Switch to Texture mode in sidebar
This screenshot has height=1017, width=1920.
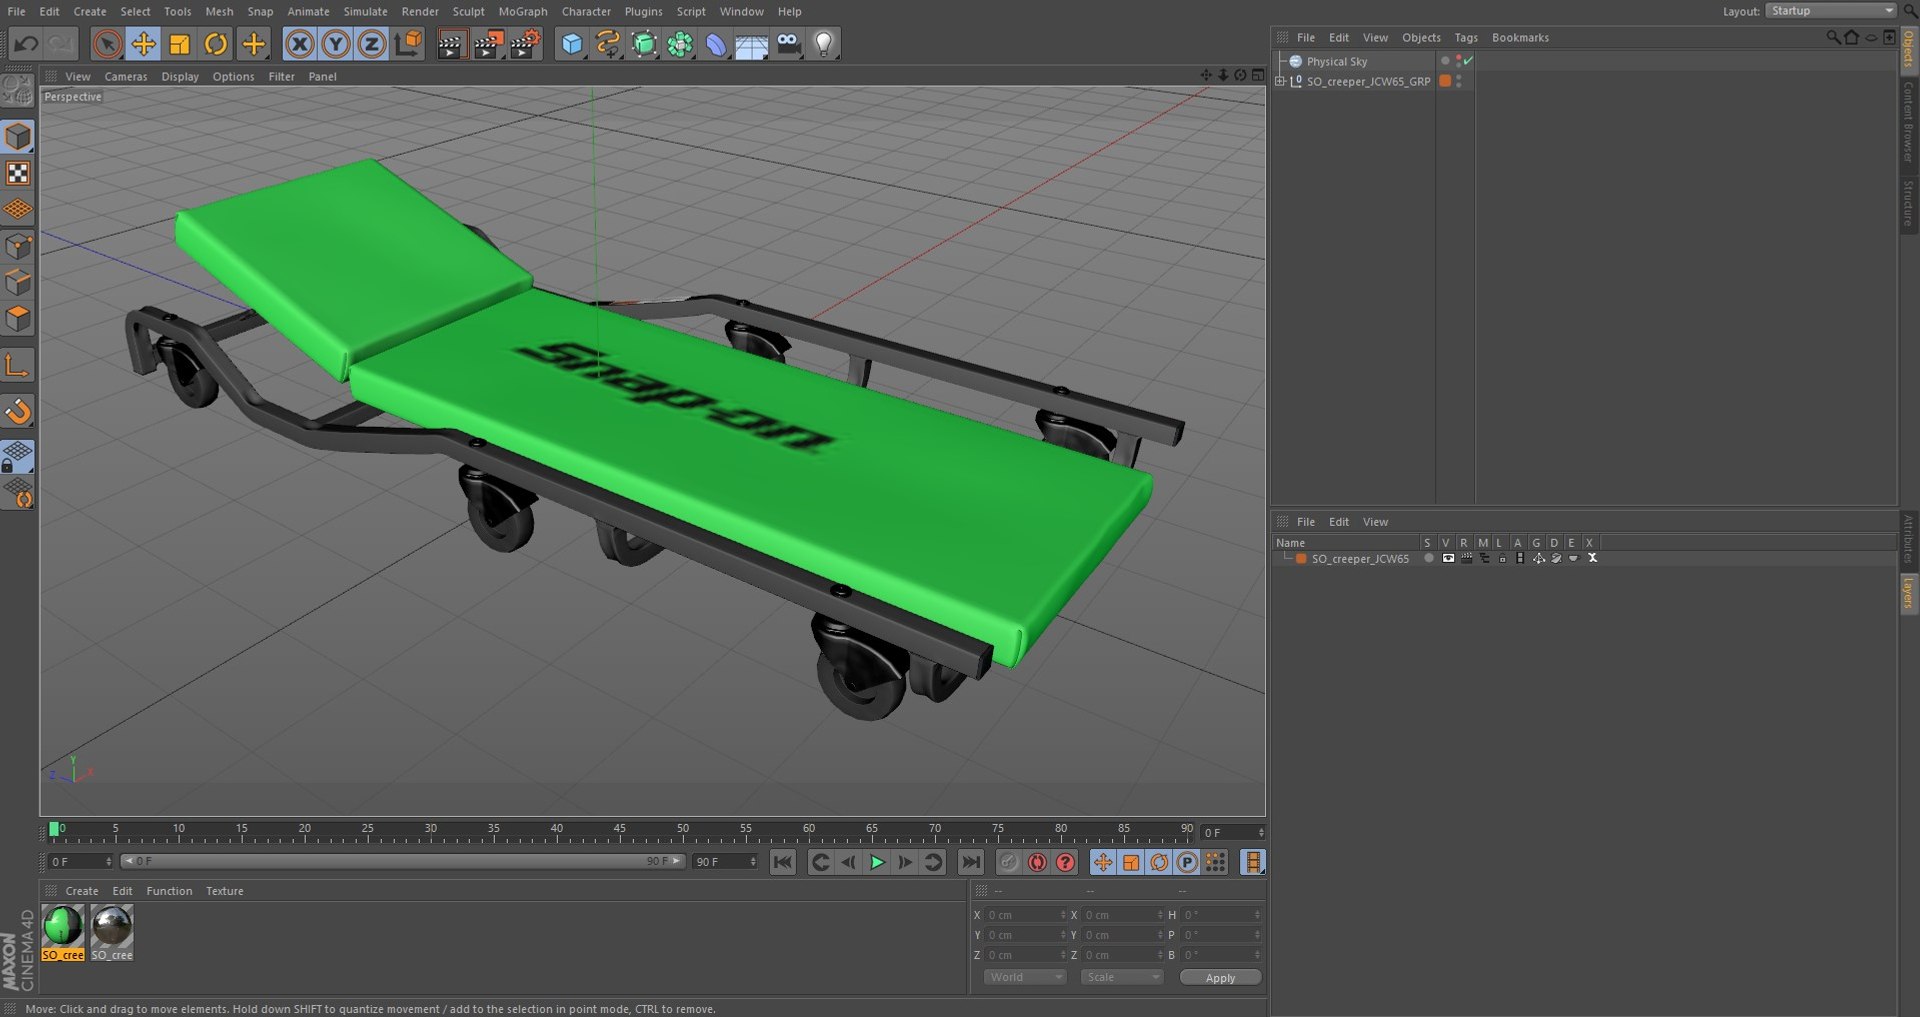point(18,174)
